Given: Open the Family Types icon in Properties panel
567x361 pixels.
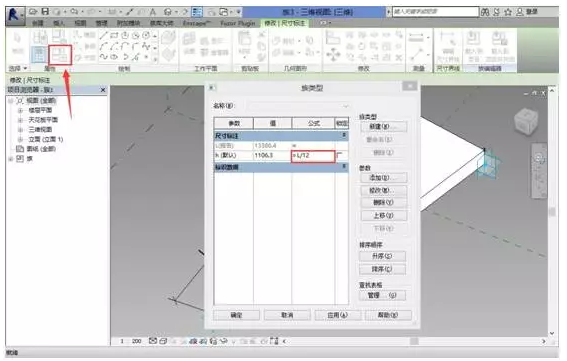Looking at the screenshot, I should 60,55.
